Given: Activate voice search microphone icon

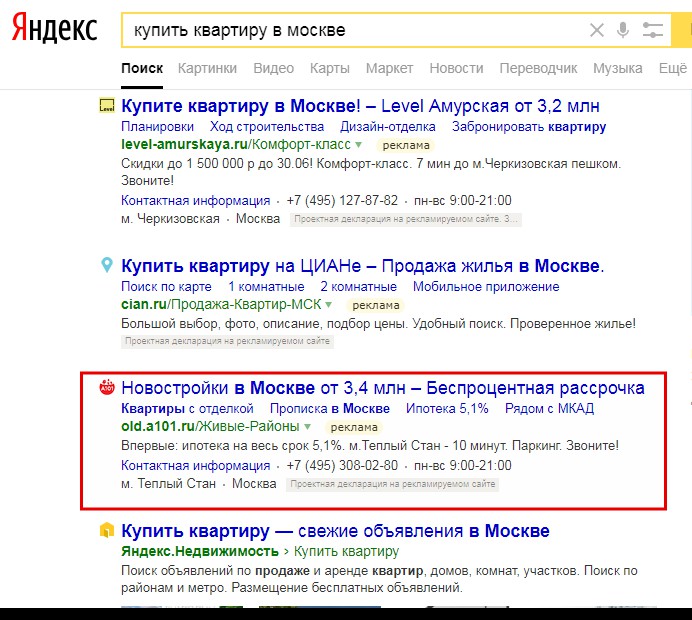Looking at the screenshot, I should tap(623, 30).
